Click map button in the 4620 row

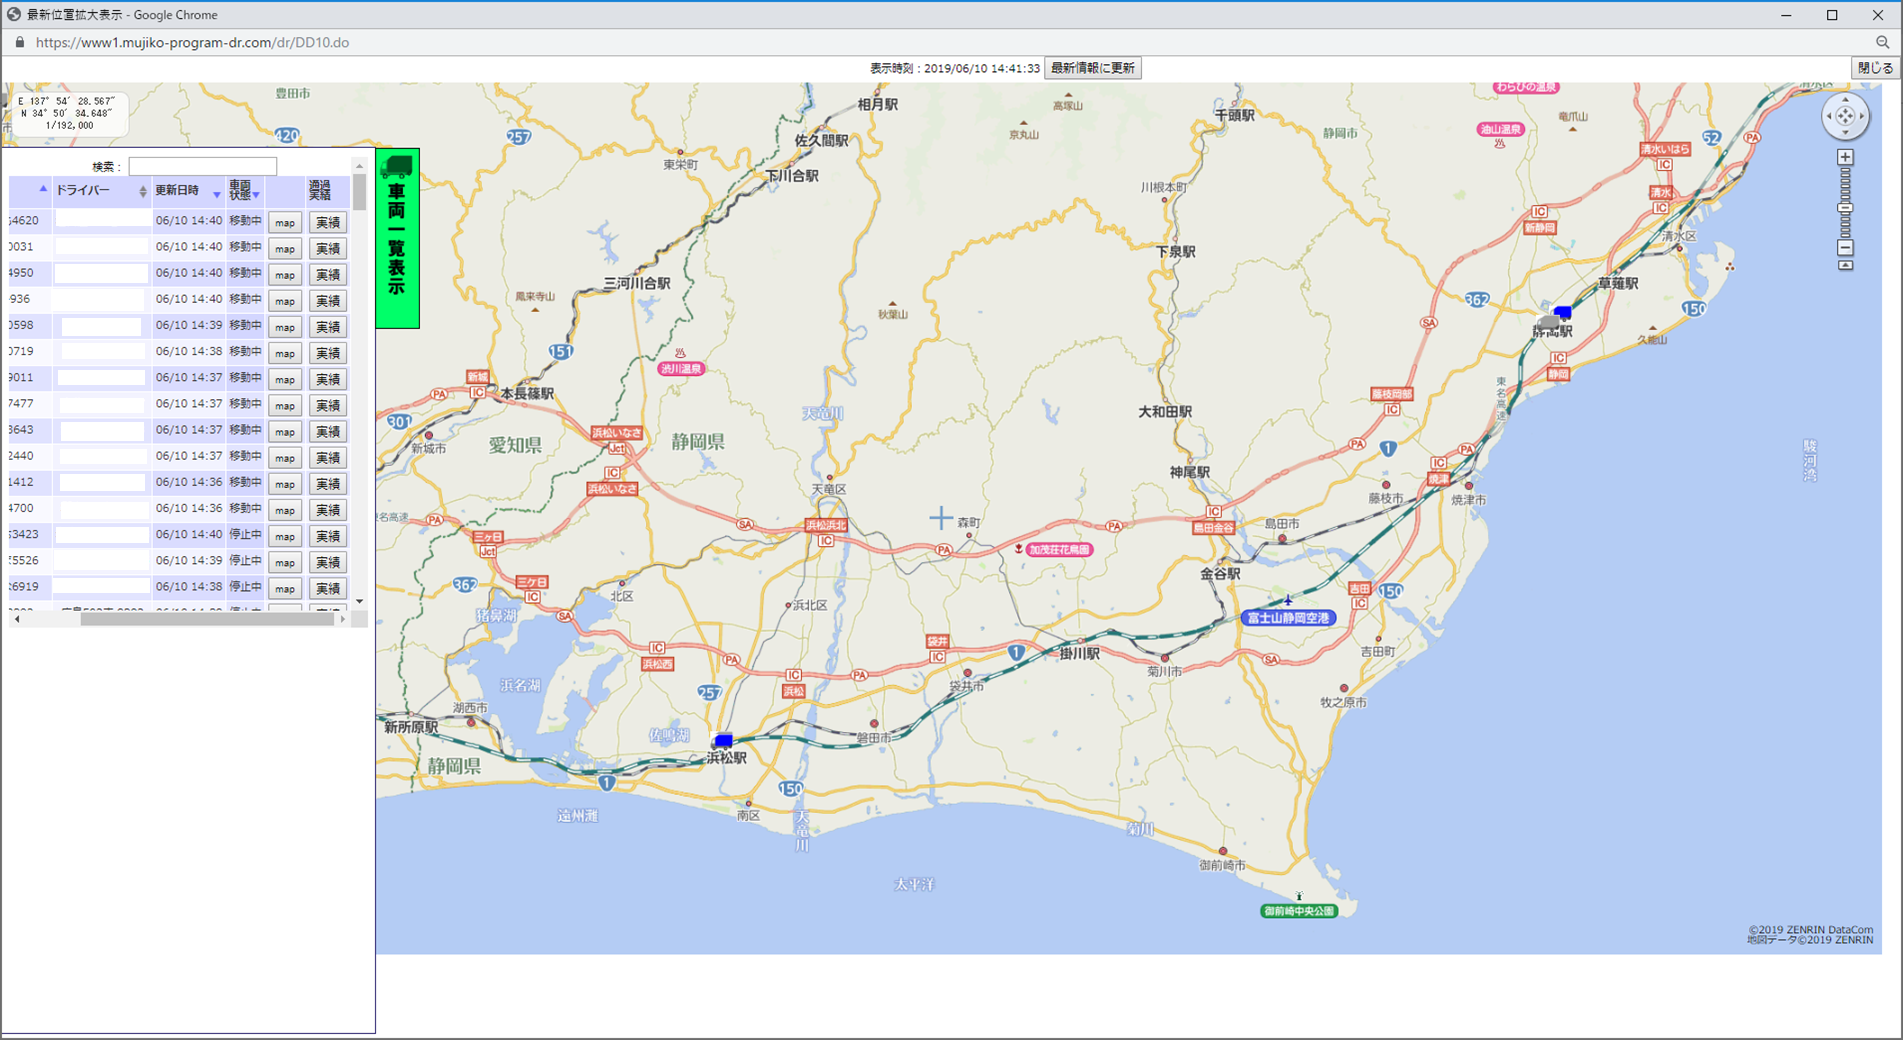[x=285, y=222]
